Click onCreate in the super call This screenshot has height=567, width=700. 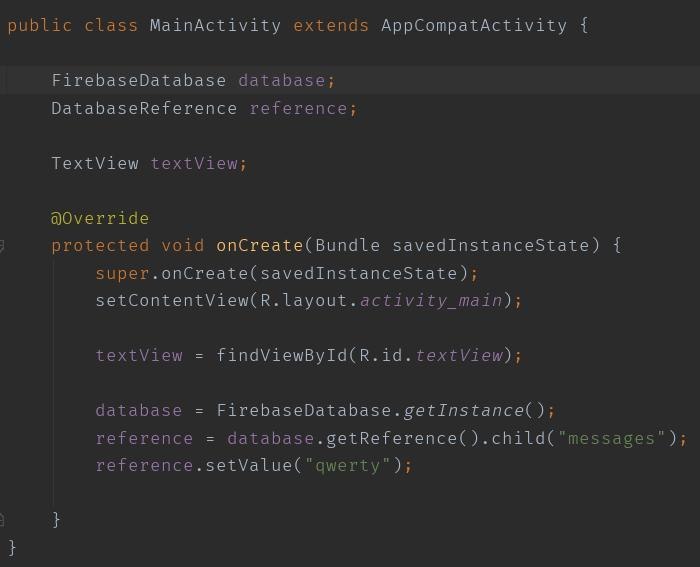[x=204, y=273]
